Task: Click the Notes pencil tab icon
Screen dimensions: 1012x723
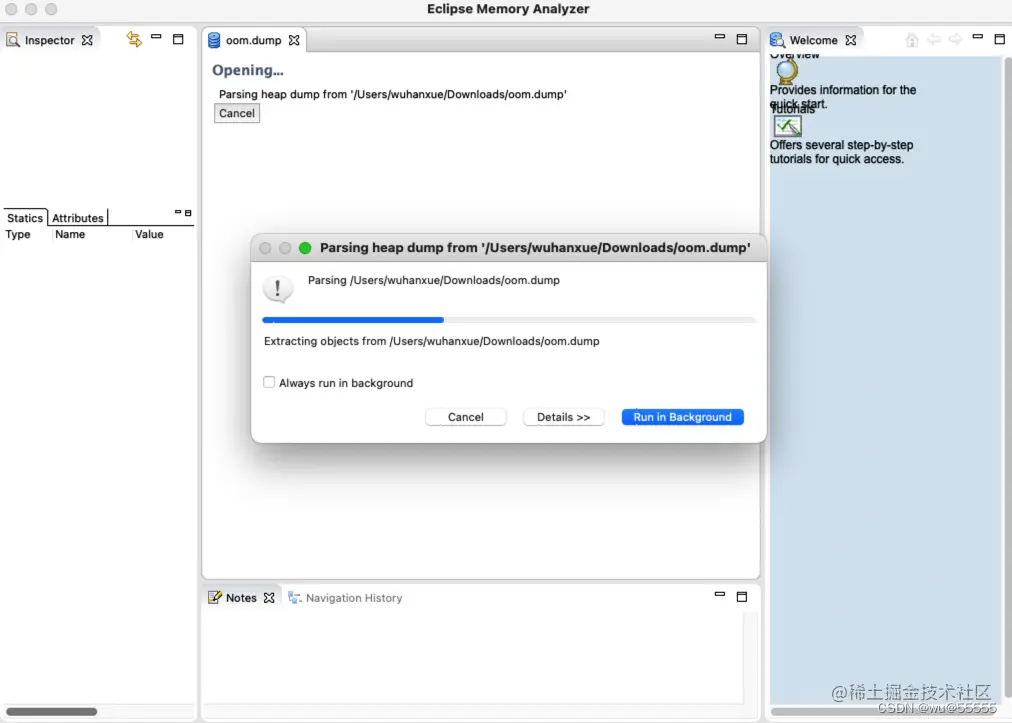Action: pos(215,598)
